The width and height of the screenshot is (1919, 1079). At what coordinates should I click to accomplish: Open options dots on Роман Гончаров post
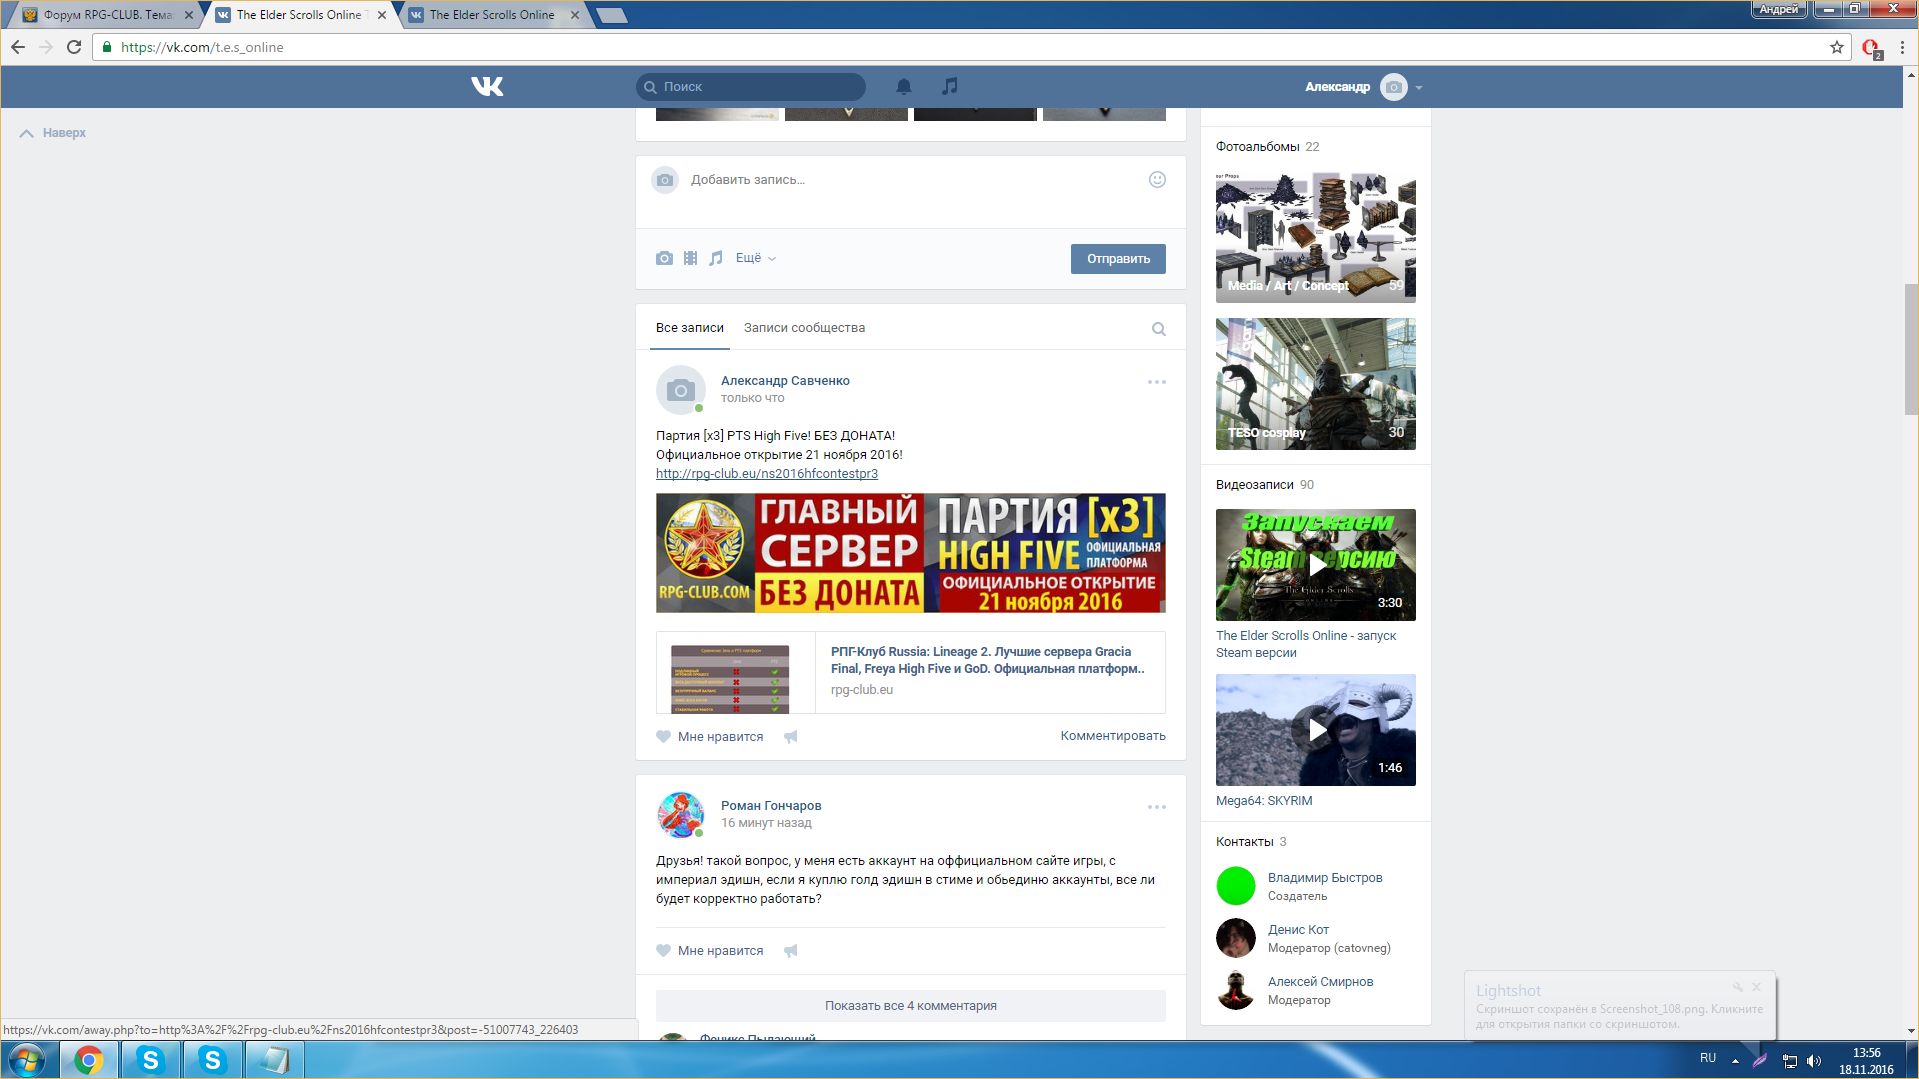tap(1157, 807)
